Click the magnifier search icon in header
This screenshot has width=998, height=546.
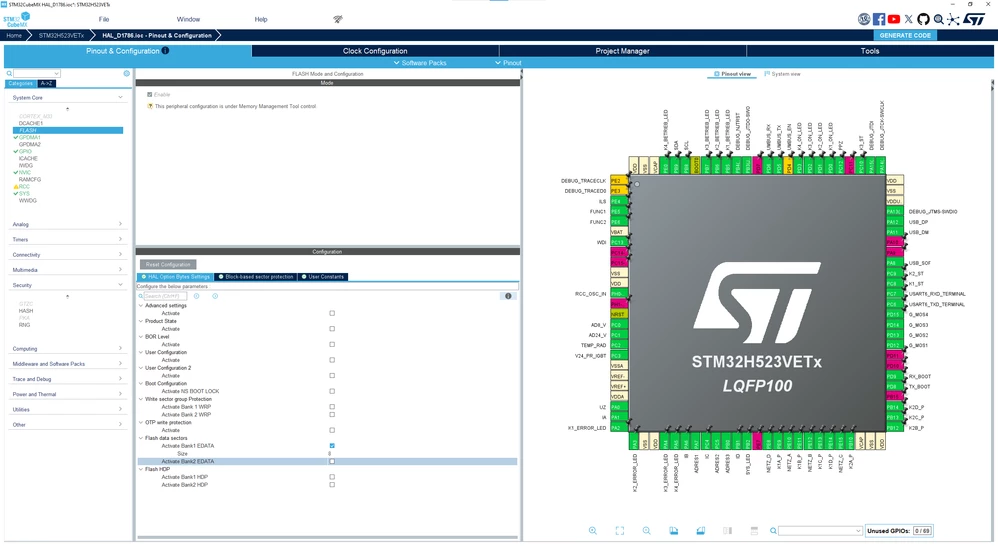[x=938, y=19]
